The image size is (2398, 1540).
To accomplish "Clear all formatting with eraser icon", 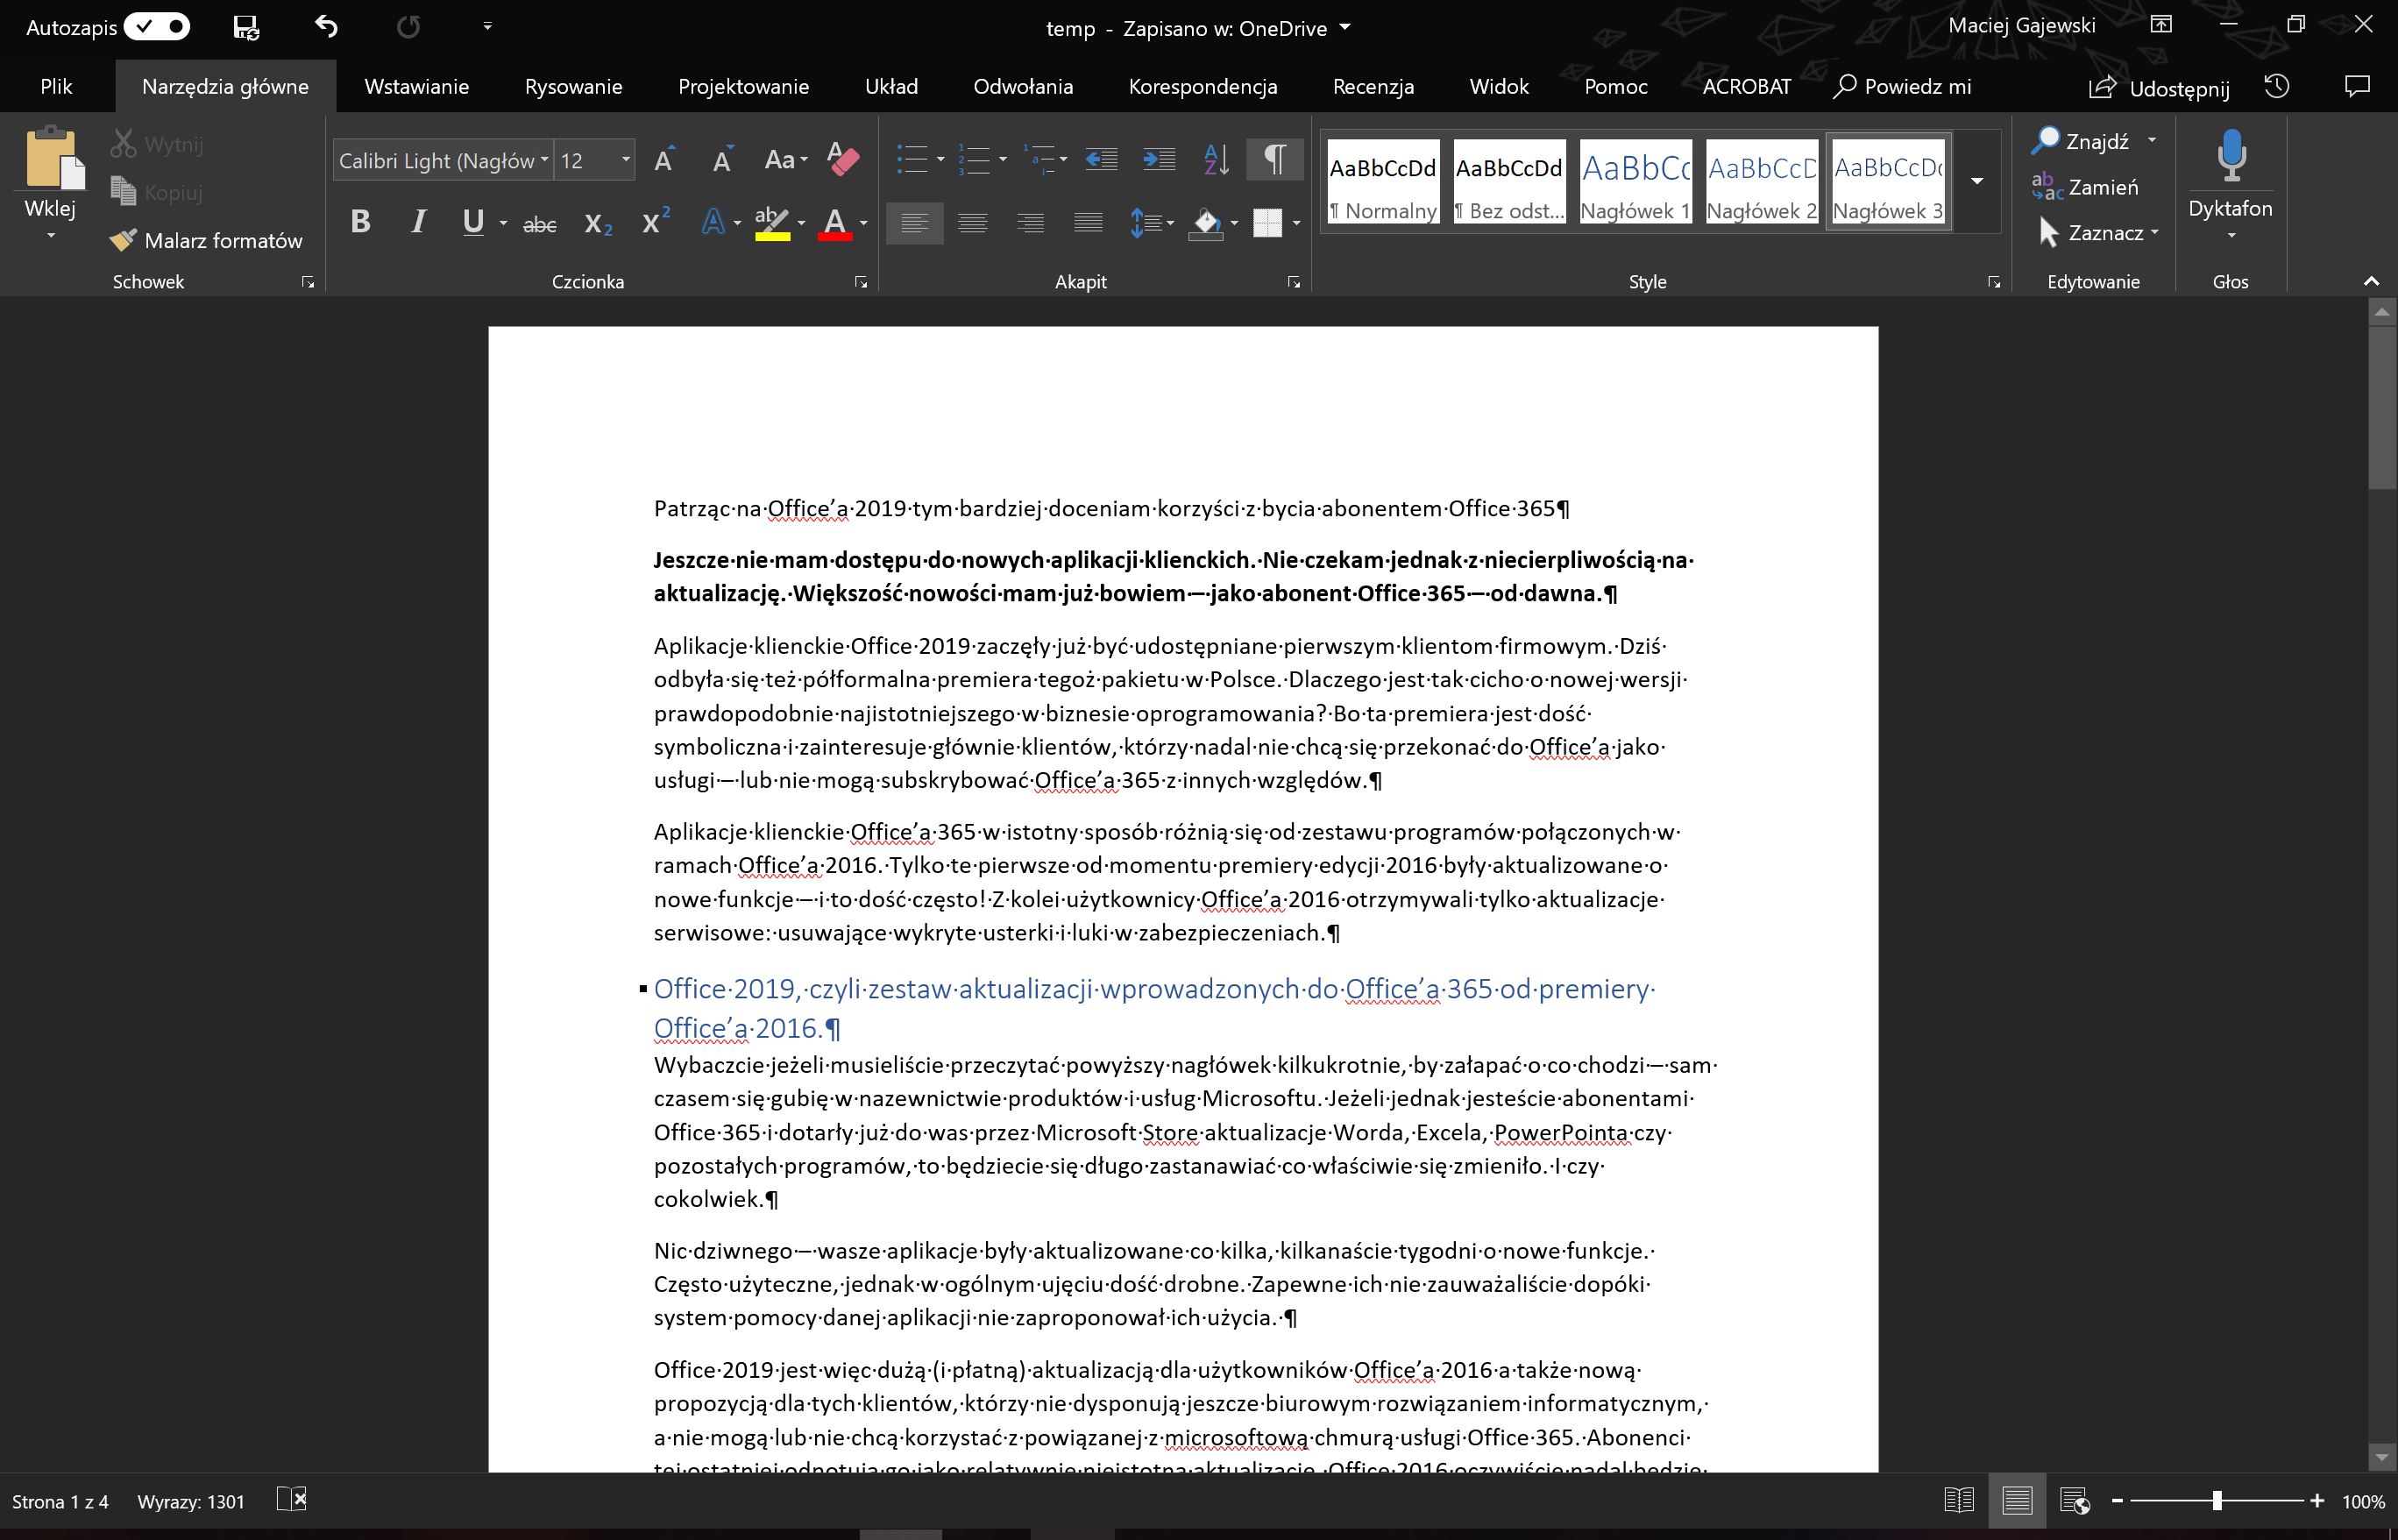I will click(843, 160).
